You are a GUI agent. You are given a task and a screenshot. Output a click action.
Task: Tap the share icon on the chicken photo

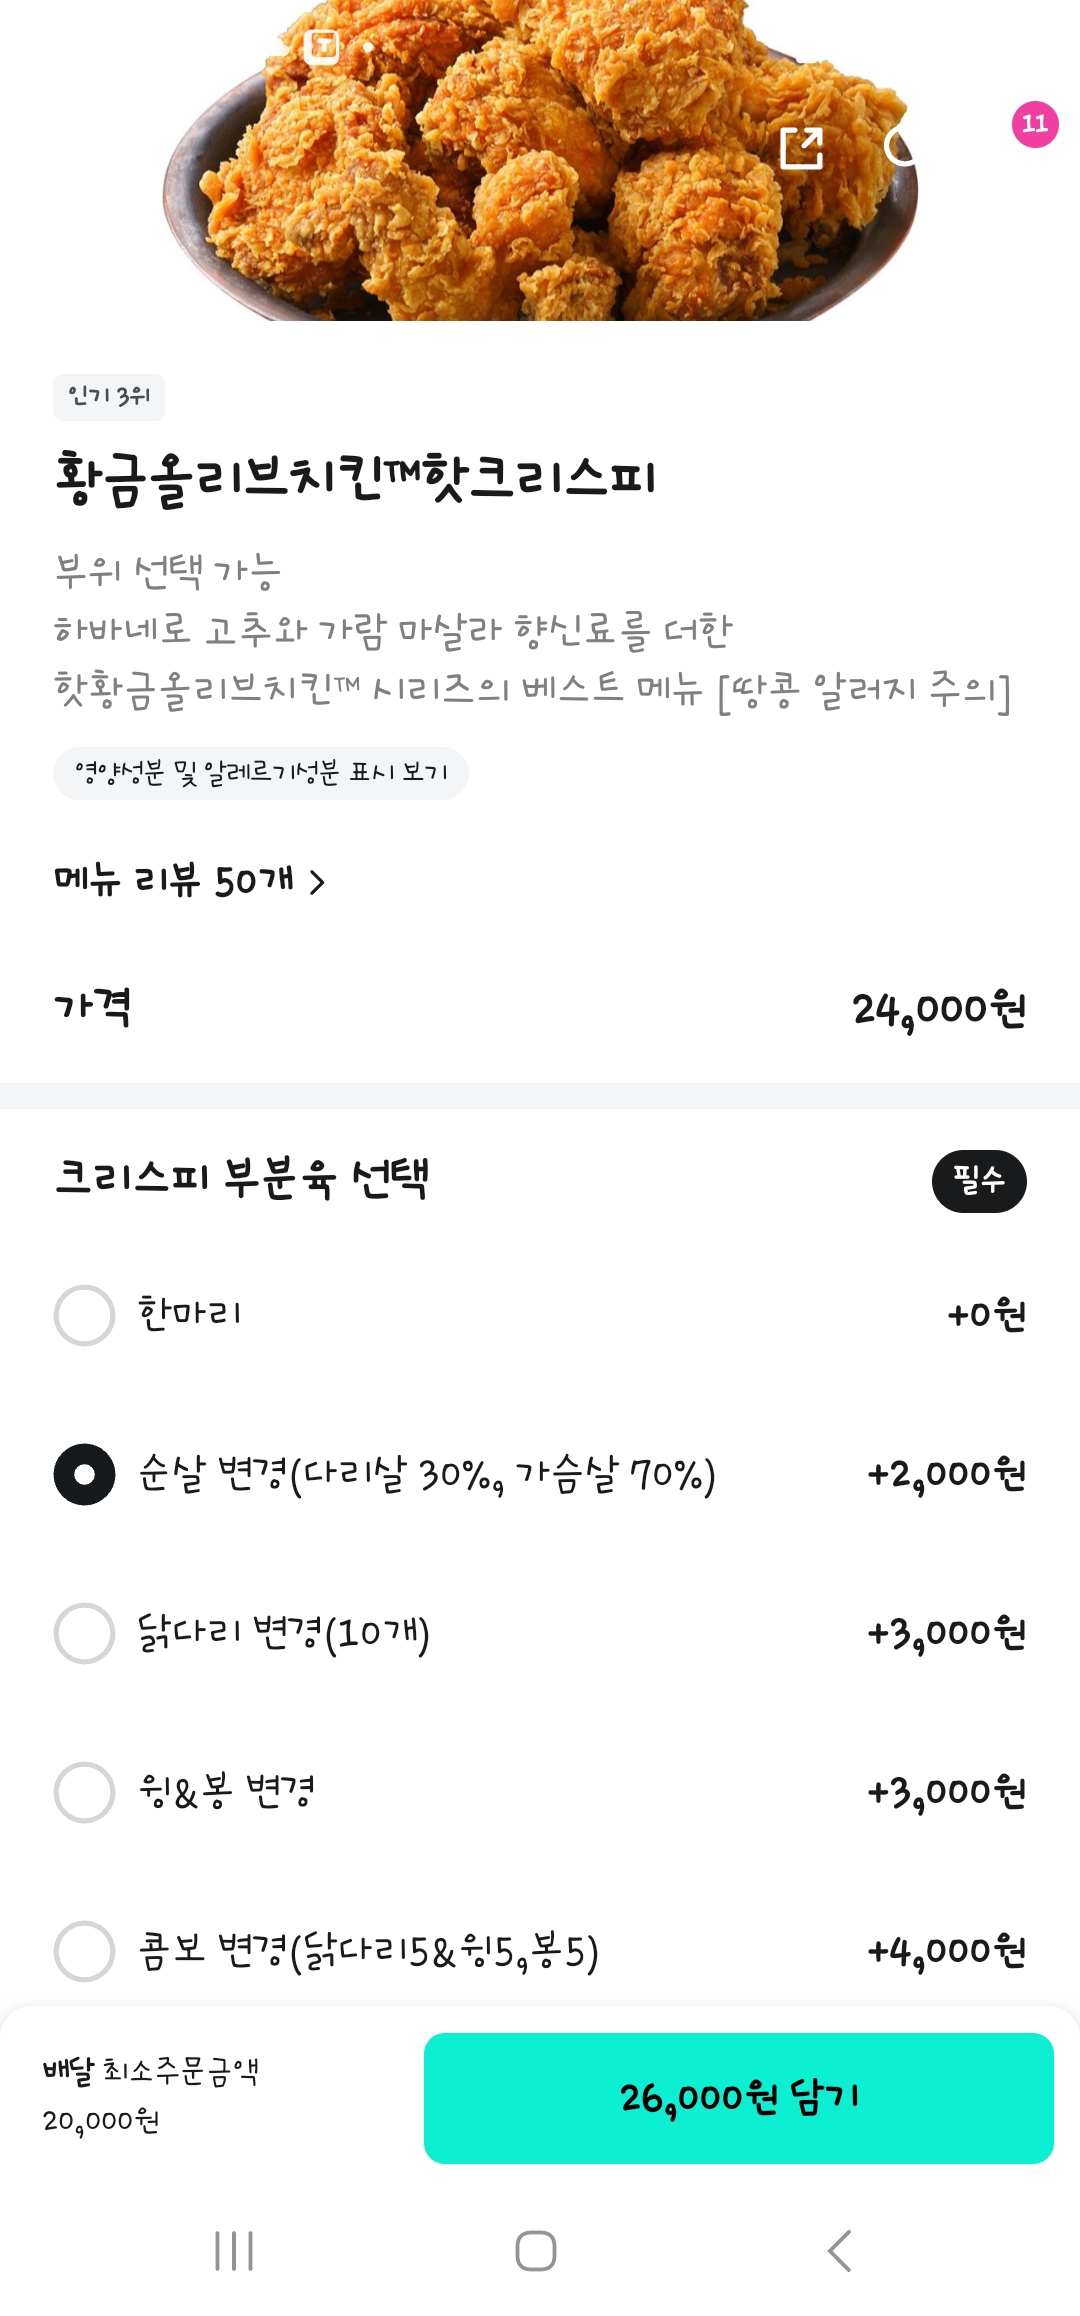pos(802,148)
